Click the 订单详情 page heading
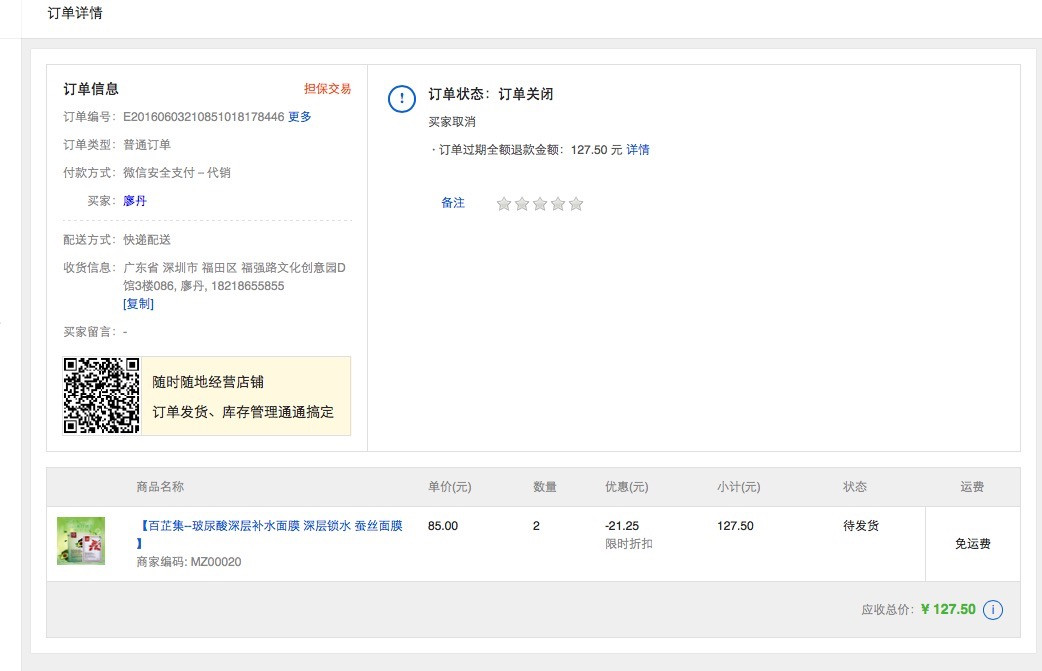Screen dimensions: 1042x671 pyautogui.click(x=75, y=13)
